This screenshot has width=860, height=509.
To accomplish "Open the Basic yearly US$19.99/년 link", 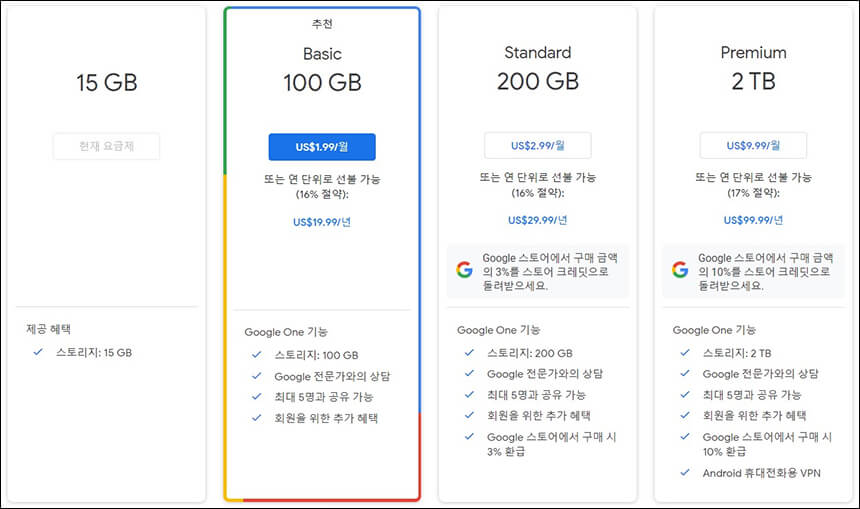I will 322,222.
